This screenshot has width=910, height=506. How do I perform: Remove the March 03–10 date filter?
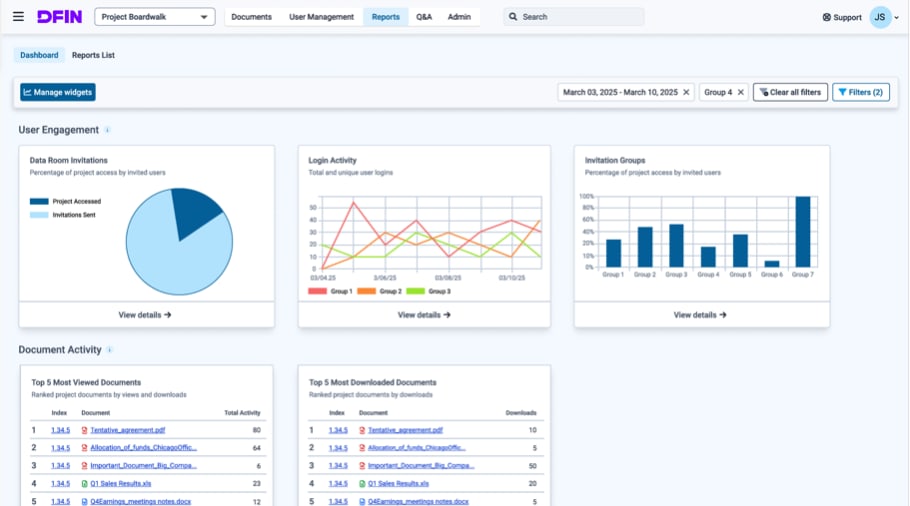coord(686,92)
